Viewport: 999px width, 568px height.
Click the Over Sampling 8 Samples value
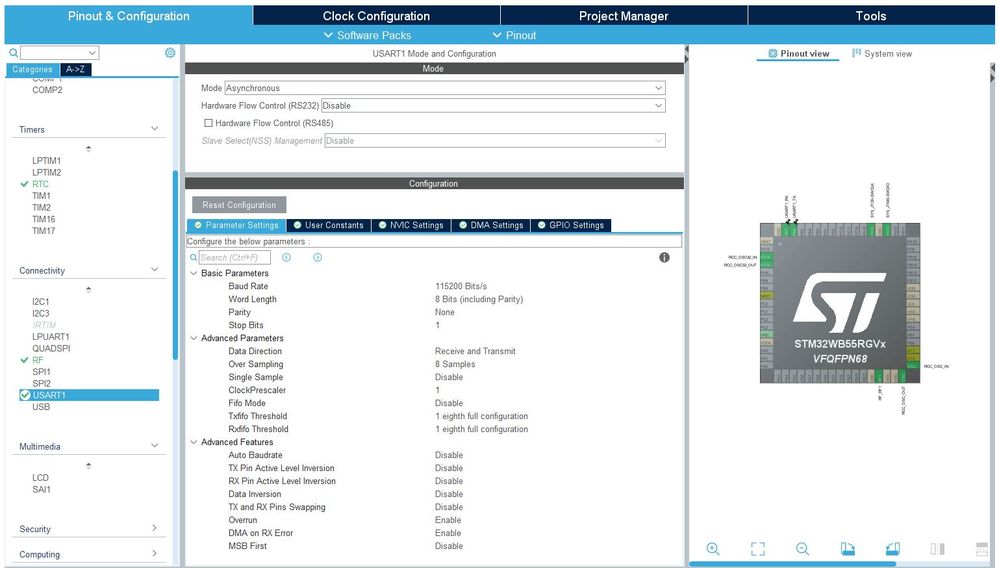pyautogui.click(x=455, y=364)
